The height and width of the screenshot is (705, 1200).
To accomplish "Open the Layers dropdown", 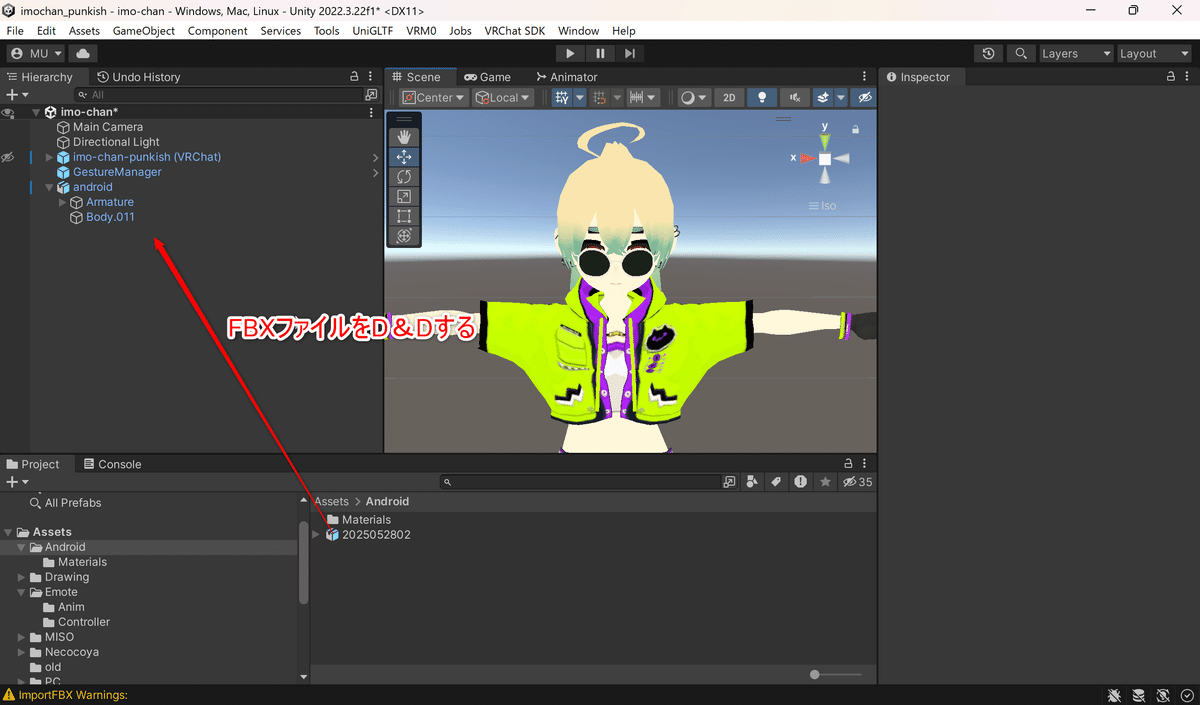I will (x=1075, y=53).
